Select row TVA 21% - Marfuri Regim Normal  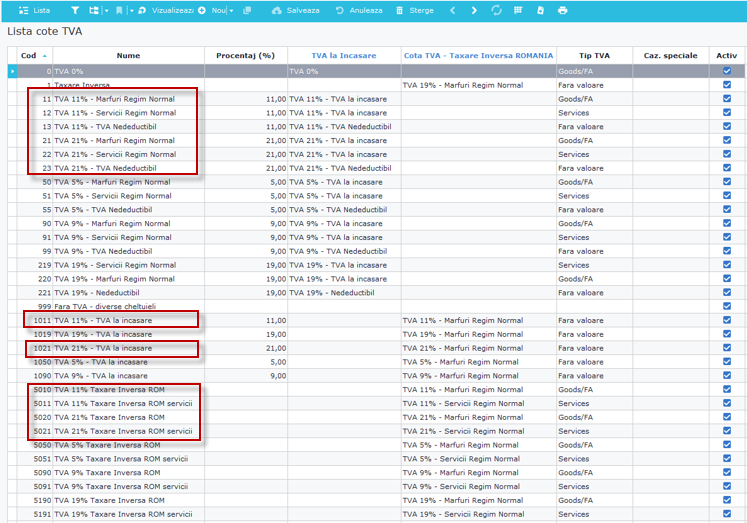376,141
